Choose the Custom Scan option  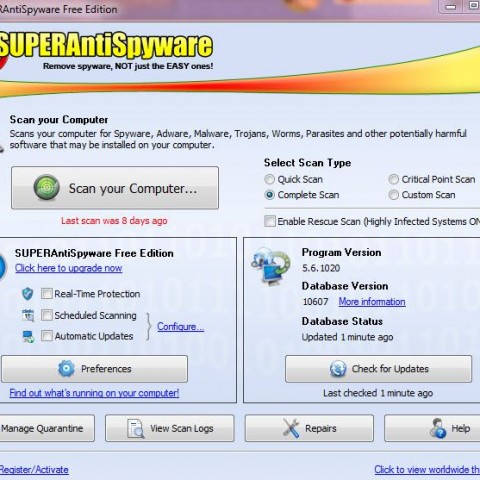(393, 195)
